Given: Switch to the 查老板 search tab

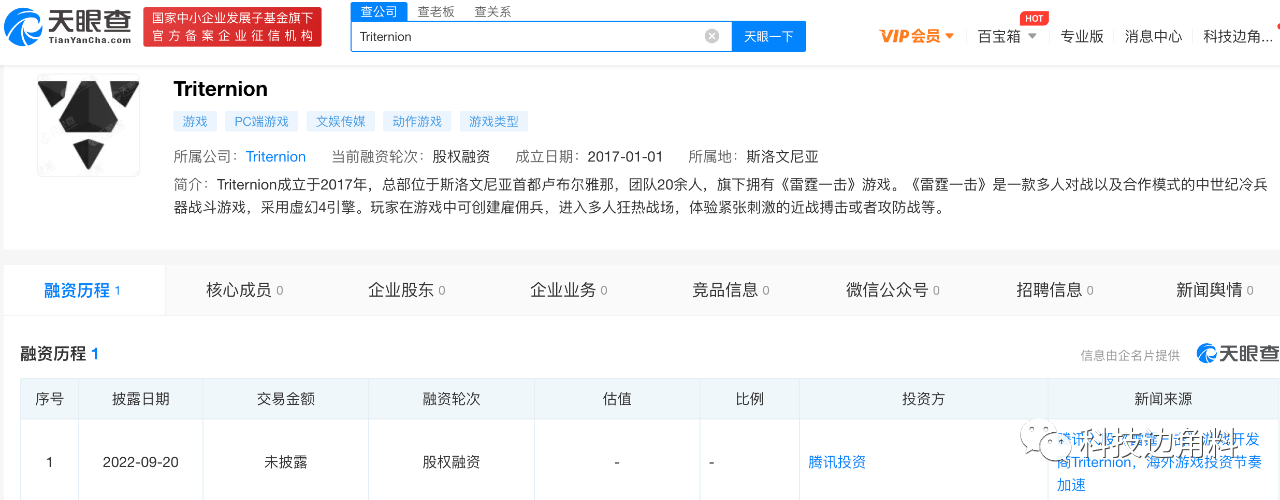Looking at the screenshot, I should (436, 12).
